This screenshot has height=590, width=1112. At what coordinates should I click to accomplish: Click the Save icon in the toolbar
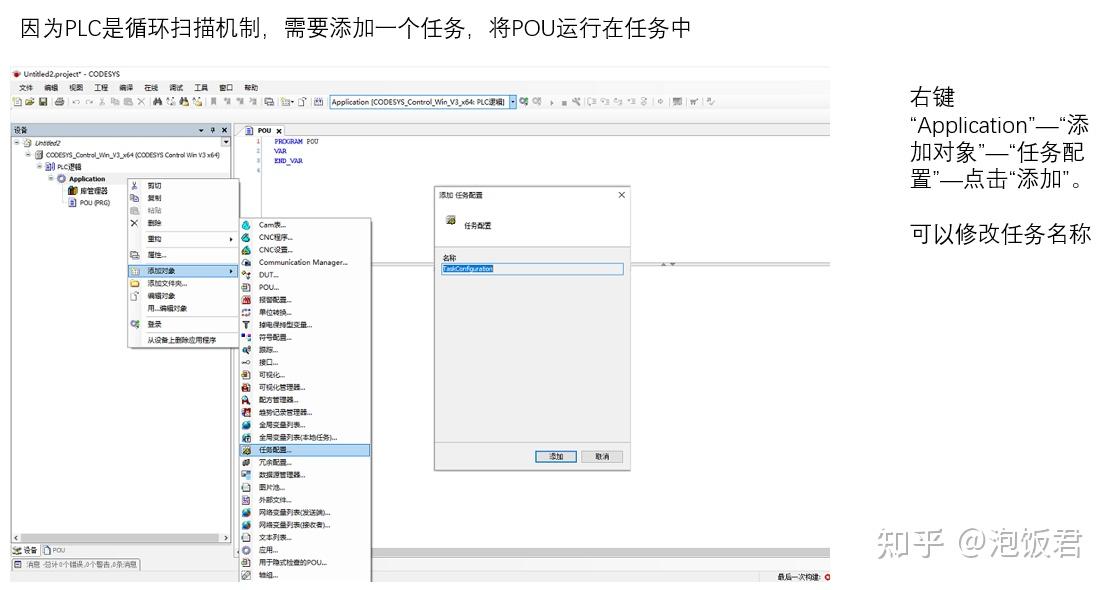coord(42,101)
